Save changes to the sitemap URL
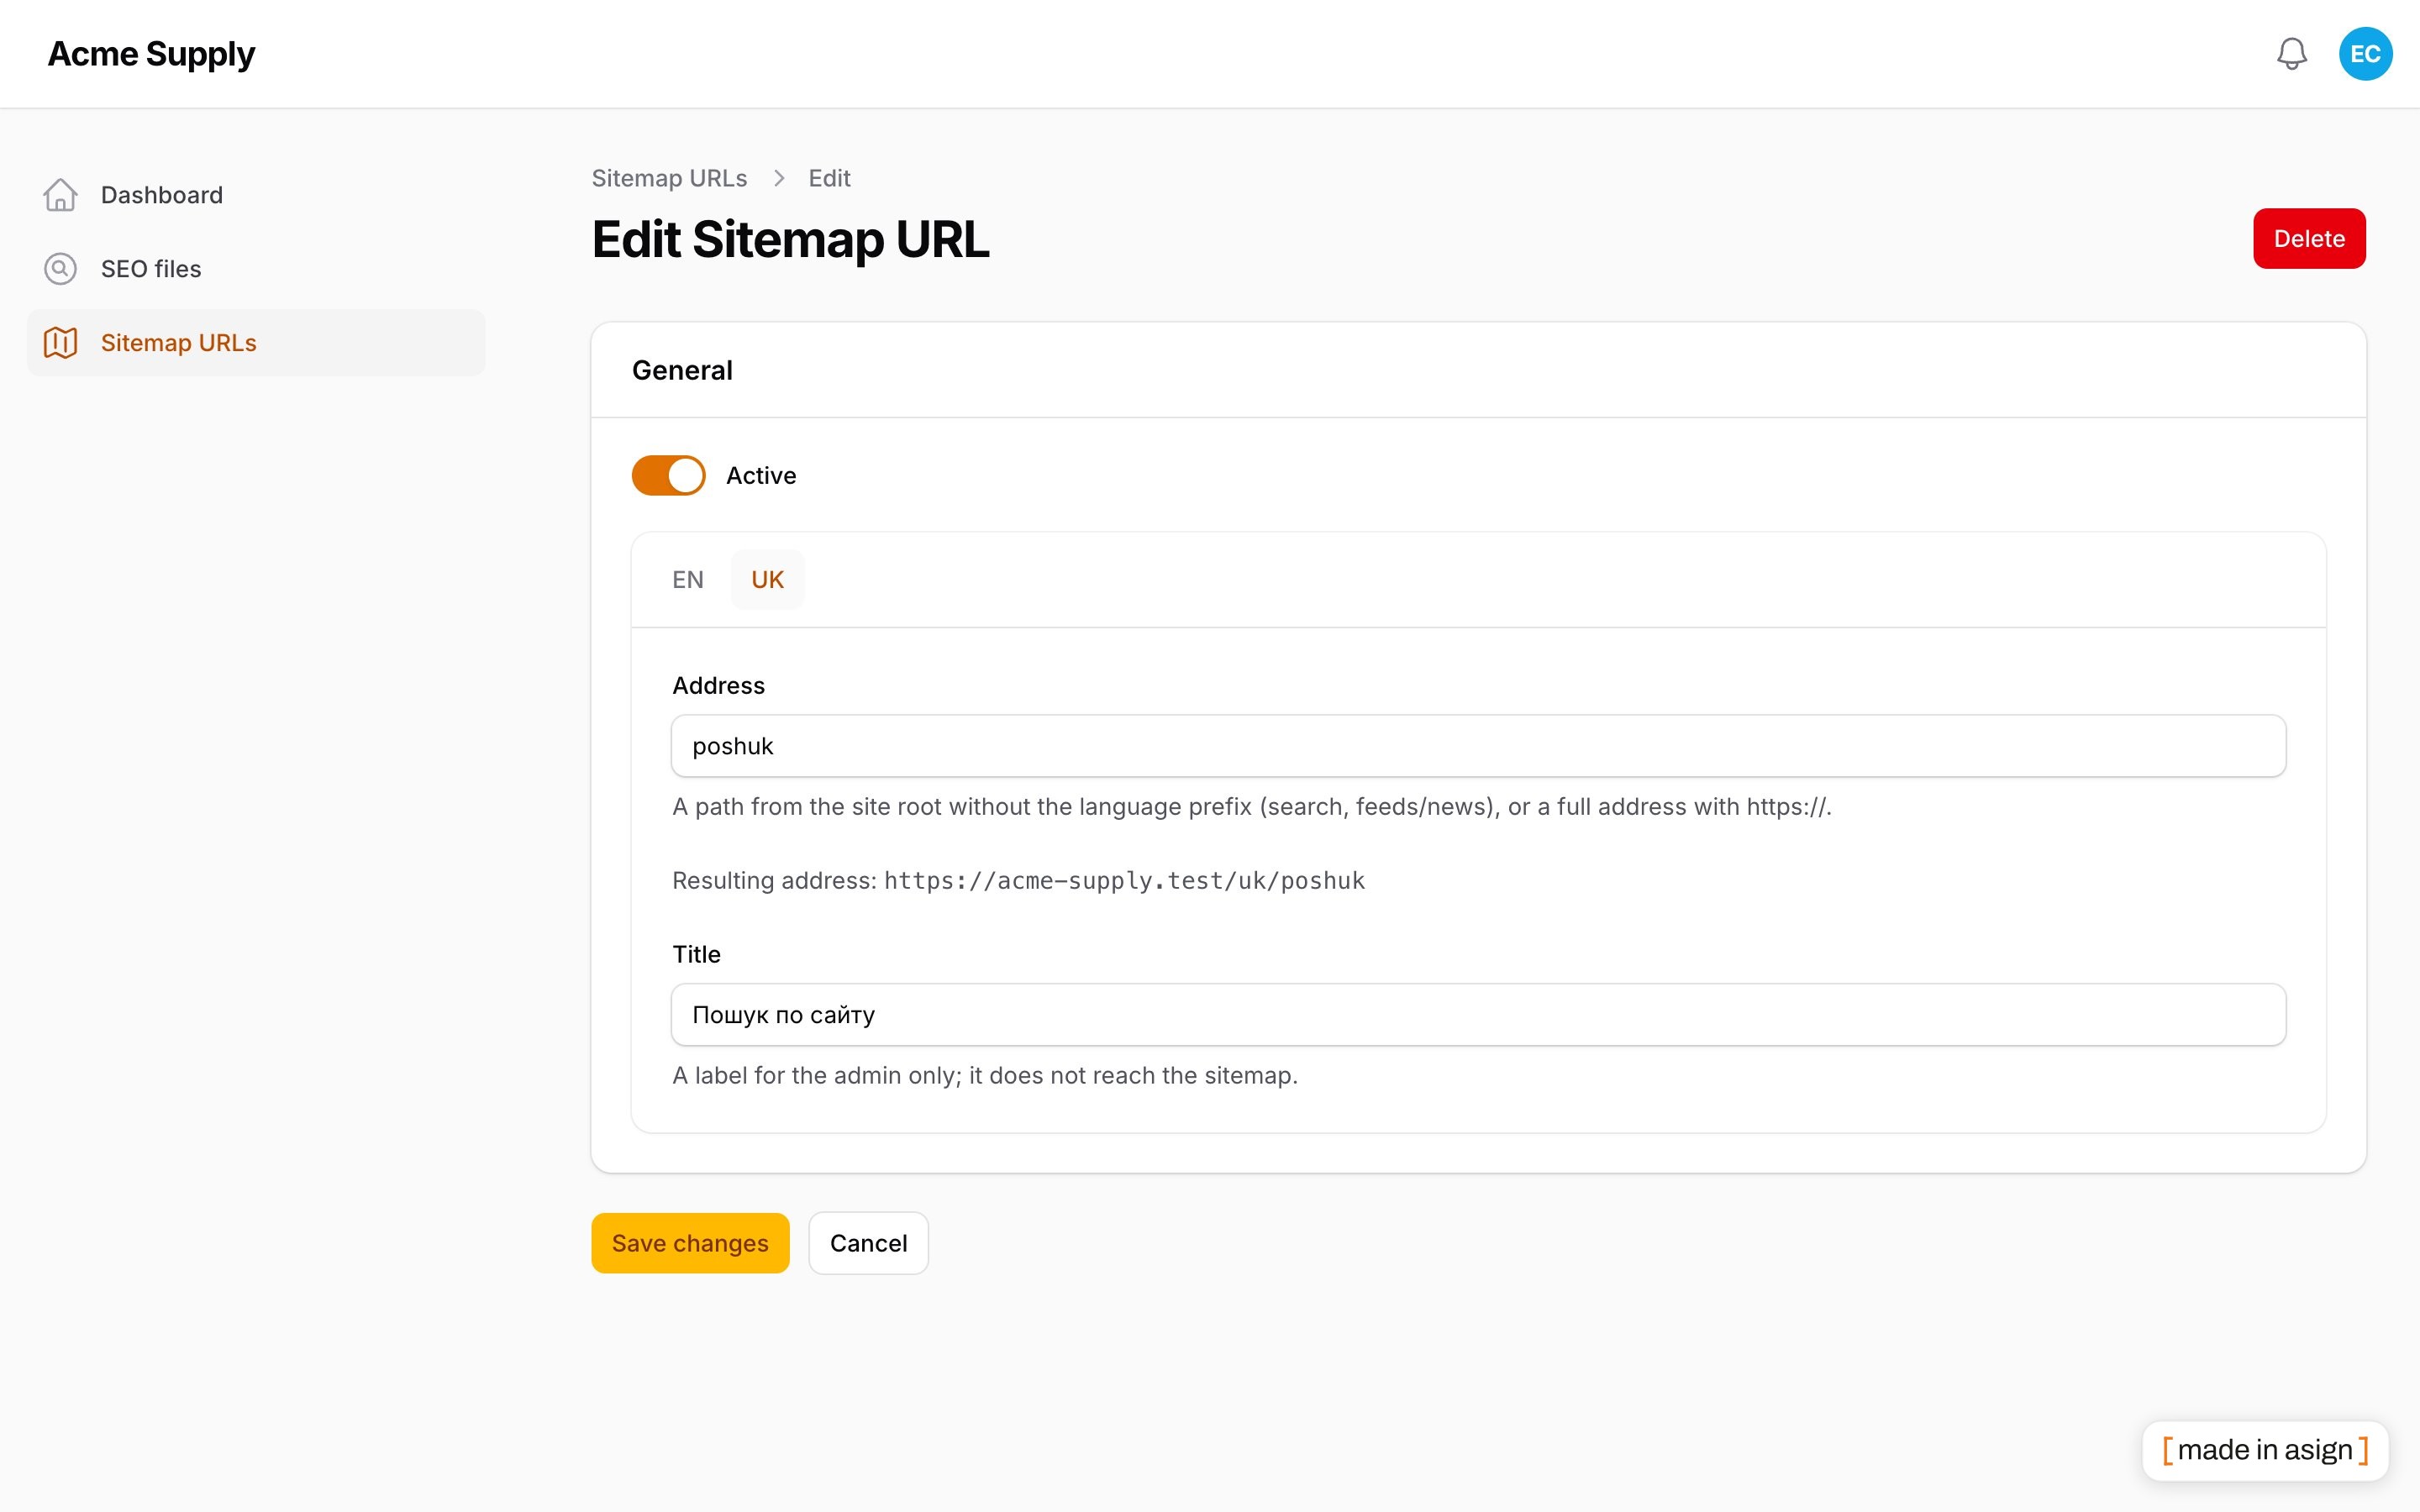The width and height of the screenshot is (2420, 1512). 690,1243
